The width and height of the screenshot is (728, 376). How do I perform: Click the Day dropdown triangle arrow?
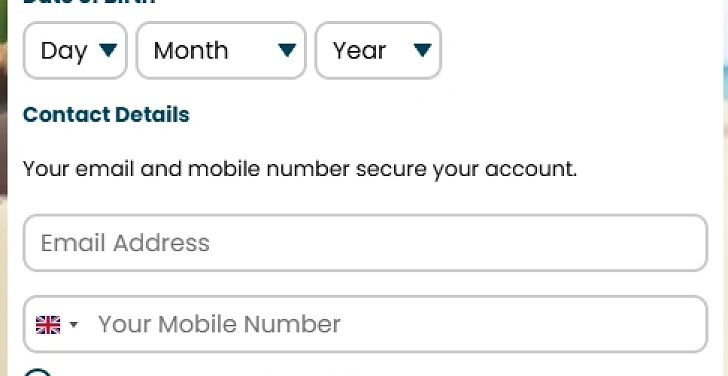108,50
